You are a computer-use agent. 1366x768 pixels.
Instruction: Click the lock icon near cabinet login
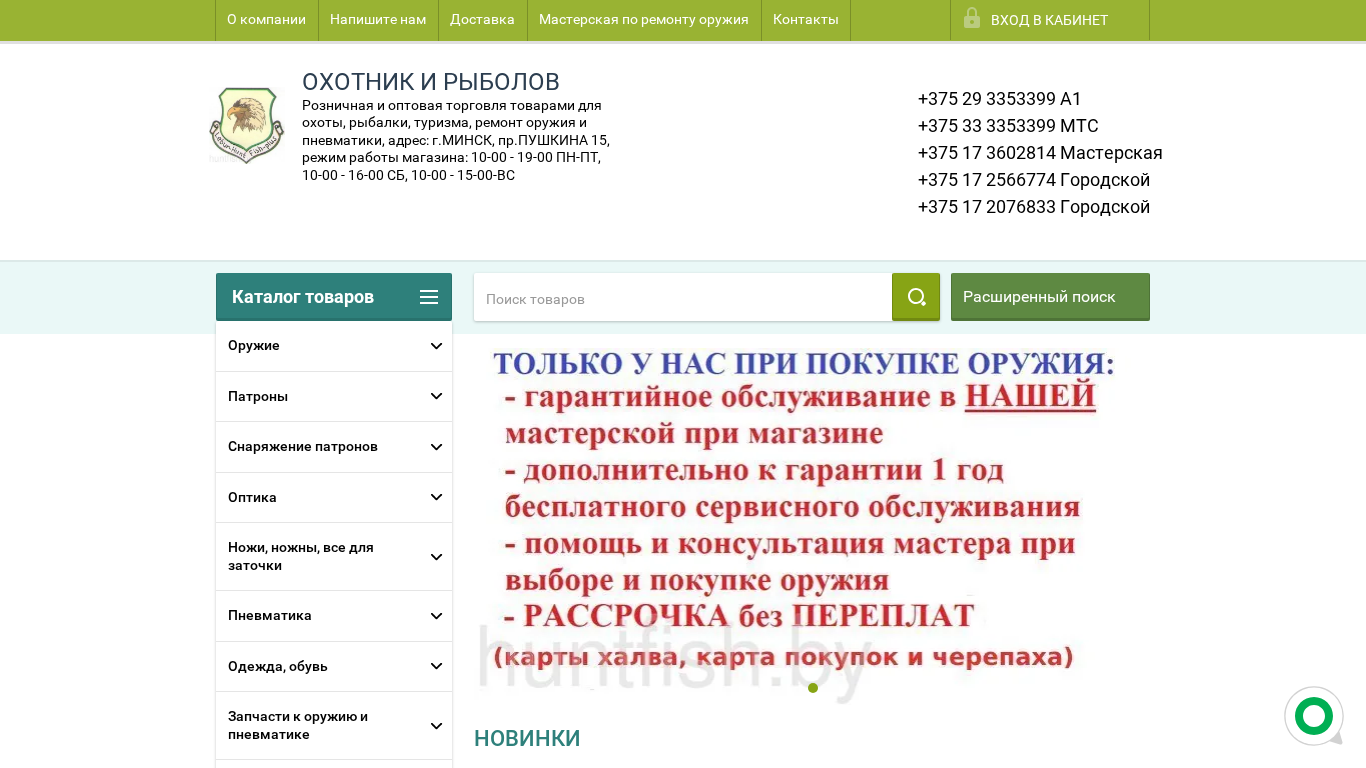point(972,18)
